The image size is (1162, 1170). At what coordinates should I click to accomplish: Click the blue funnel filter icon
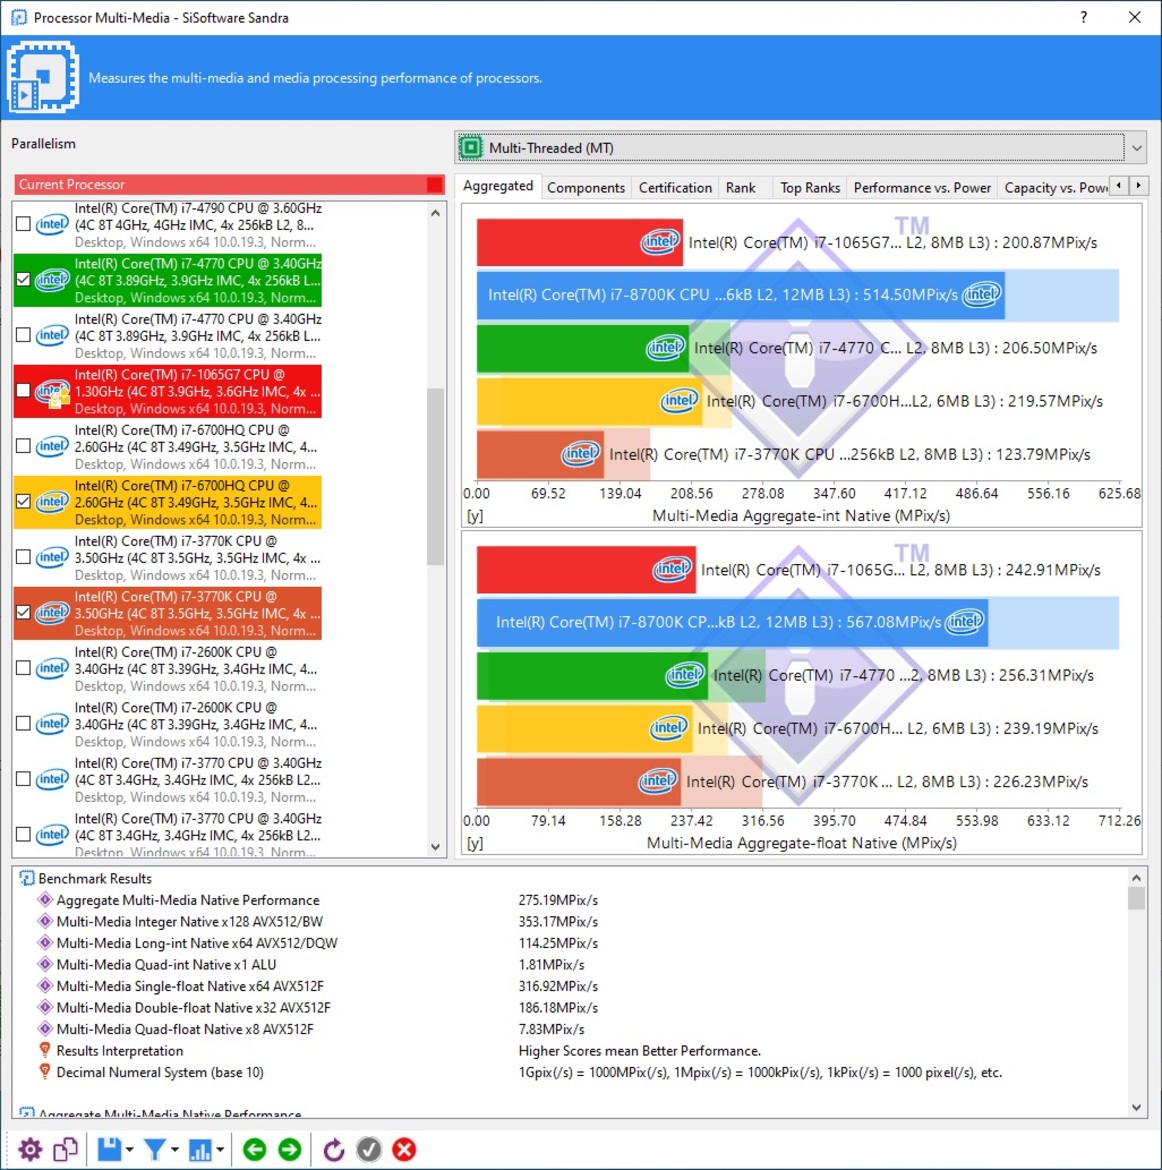[154, 1149]
